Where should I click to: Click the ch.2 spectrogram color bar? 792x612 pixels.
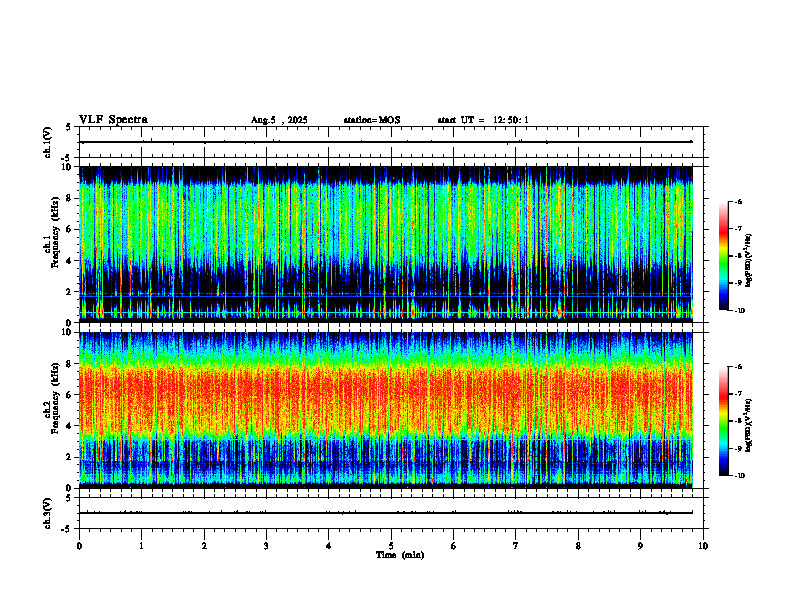tap(723, 421)
